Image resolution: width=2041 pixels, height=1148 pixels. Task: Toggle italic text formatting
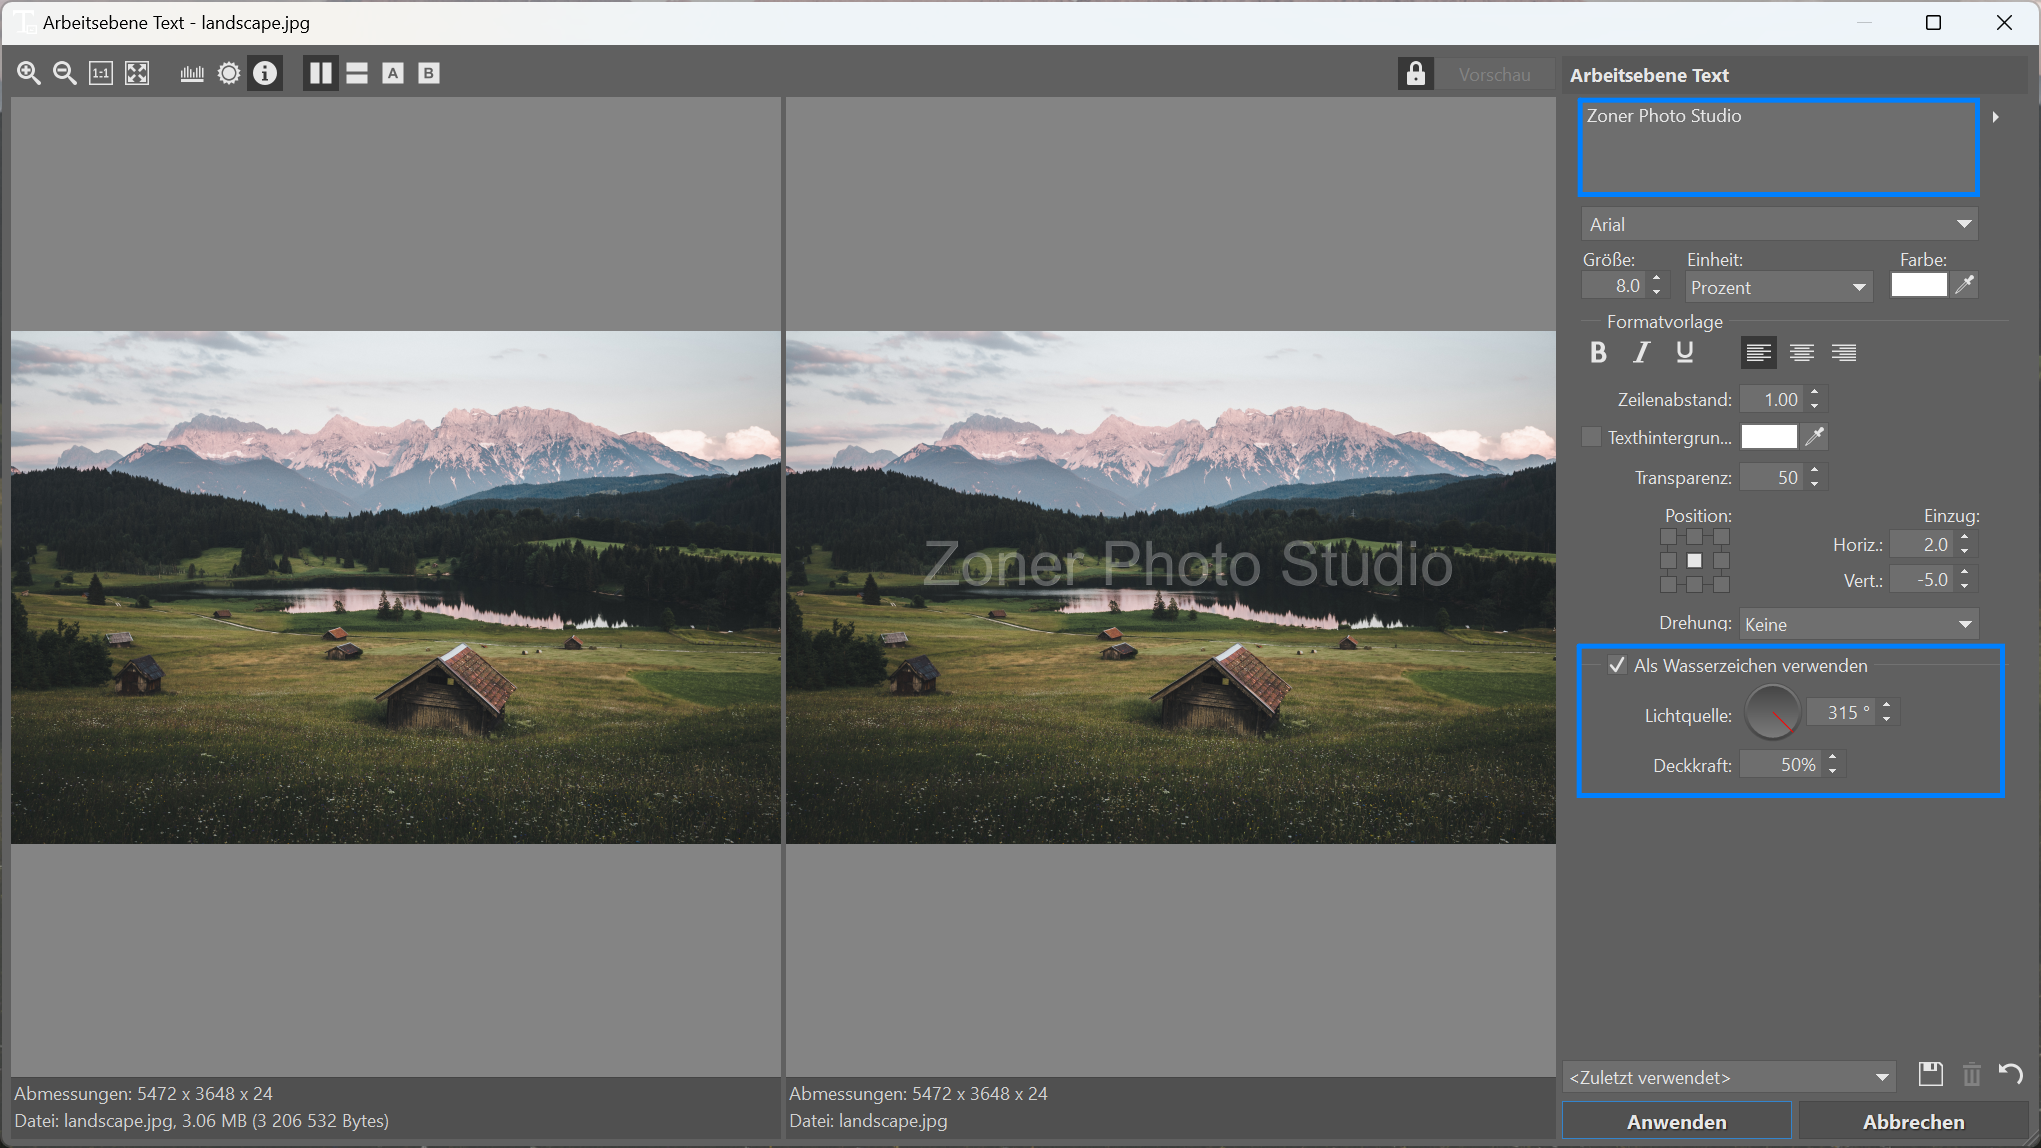pyautogui.click(x=1641, y=352)
